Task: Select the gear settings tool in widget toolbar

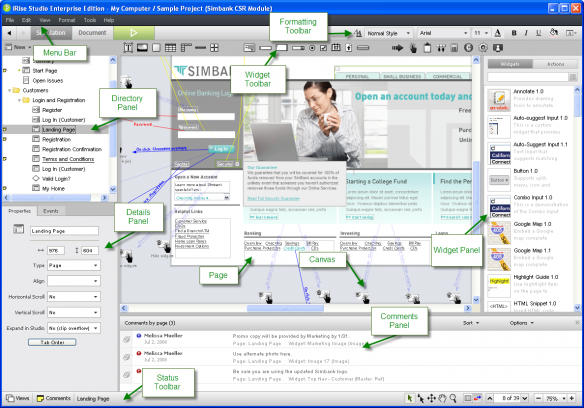Action: [483, 48]
